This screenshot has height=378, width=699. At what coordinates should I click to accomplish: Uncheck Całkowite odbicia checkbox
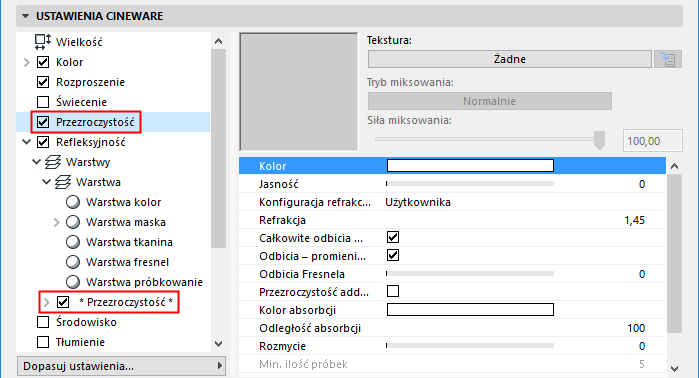click(393, 237)
